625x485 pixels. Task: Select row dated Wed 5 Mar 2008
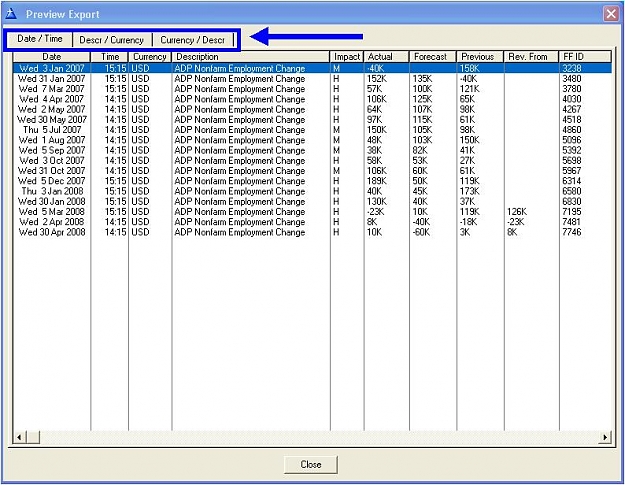[x=312, y=212]
